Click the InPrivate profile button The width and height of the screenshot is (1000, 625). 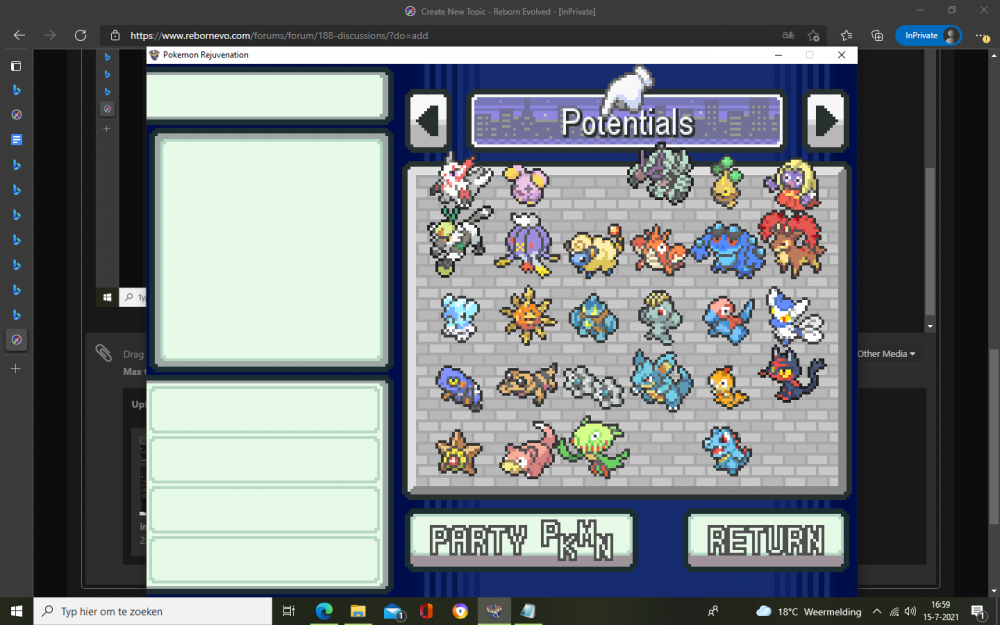[929, 36]
